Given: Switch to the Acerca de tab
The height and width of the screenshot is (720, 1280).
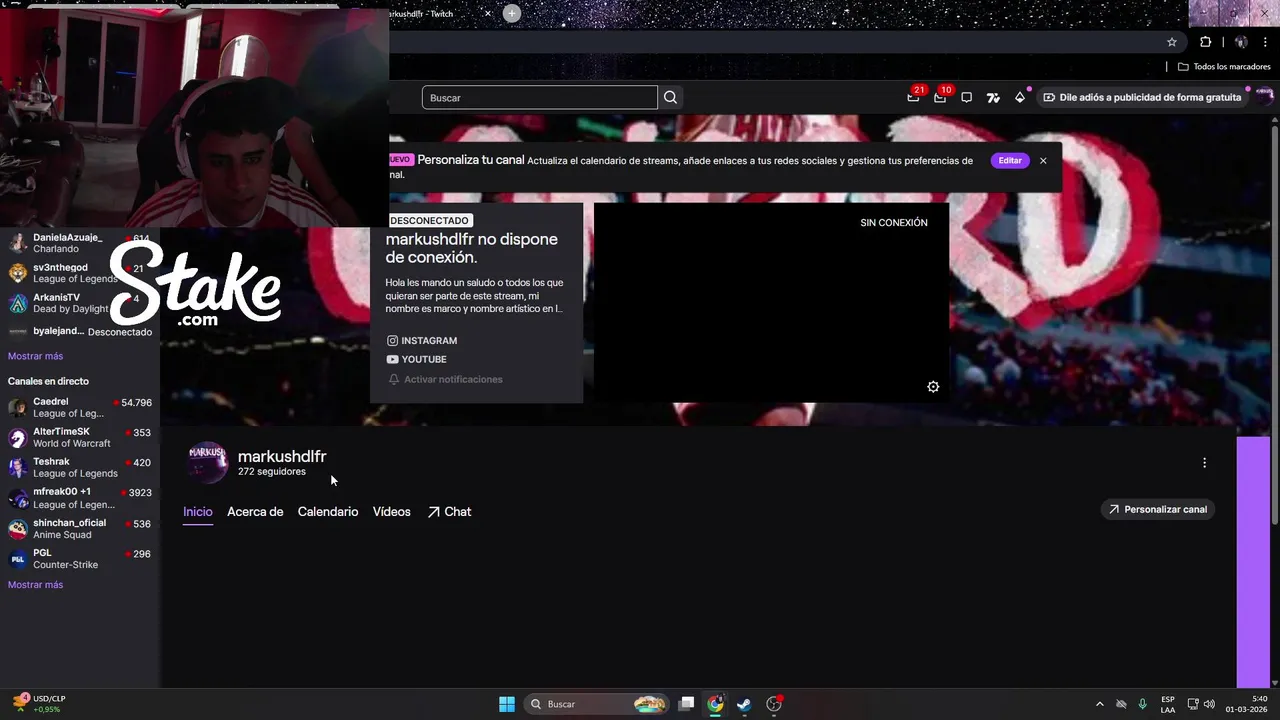Looking at the screenshot, I should point(255,512).
